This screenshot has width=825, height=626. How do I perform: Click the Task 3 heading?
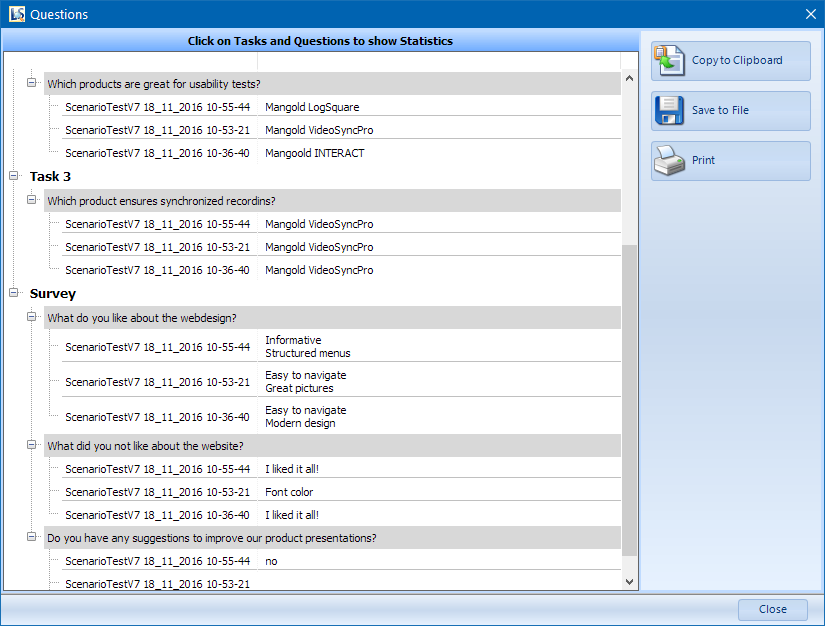pos(50,176)
